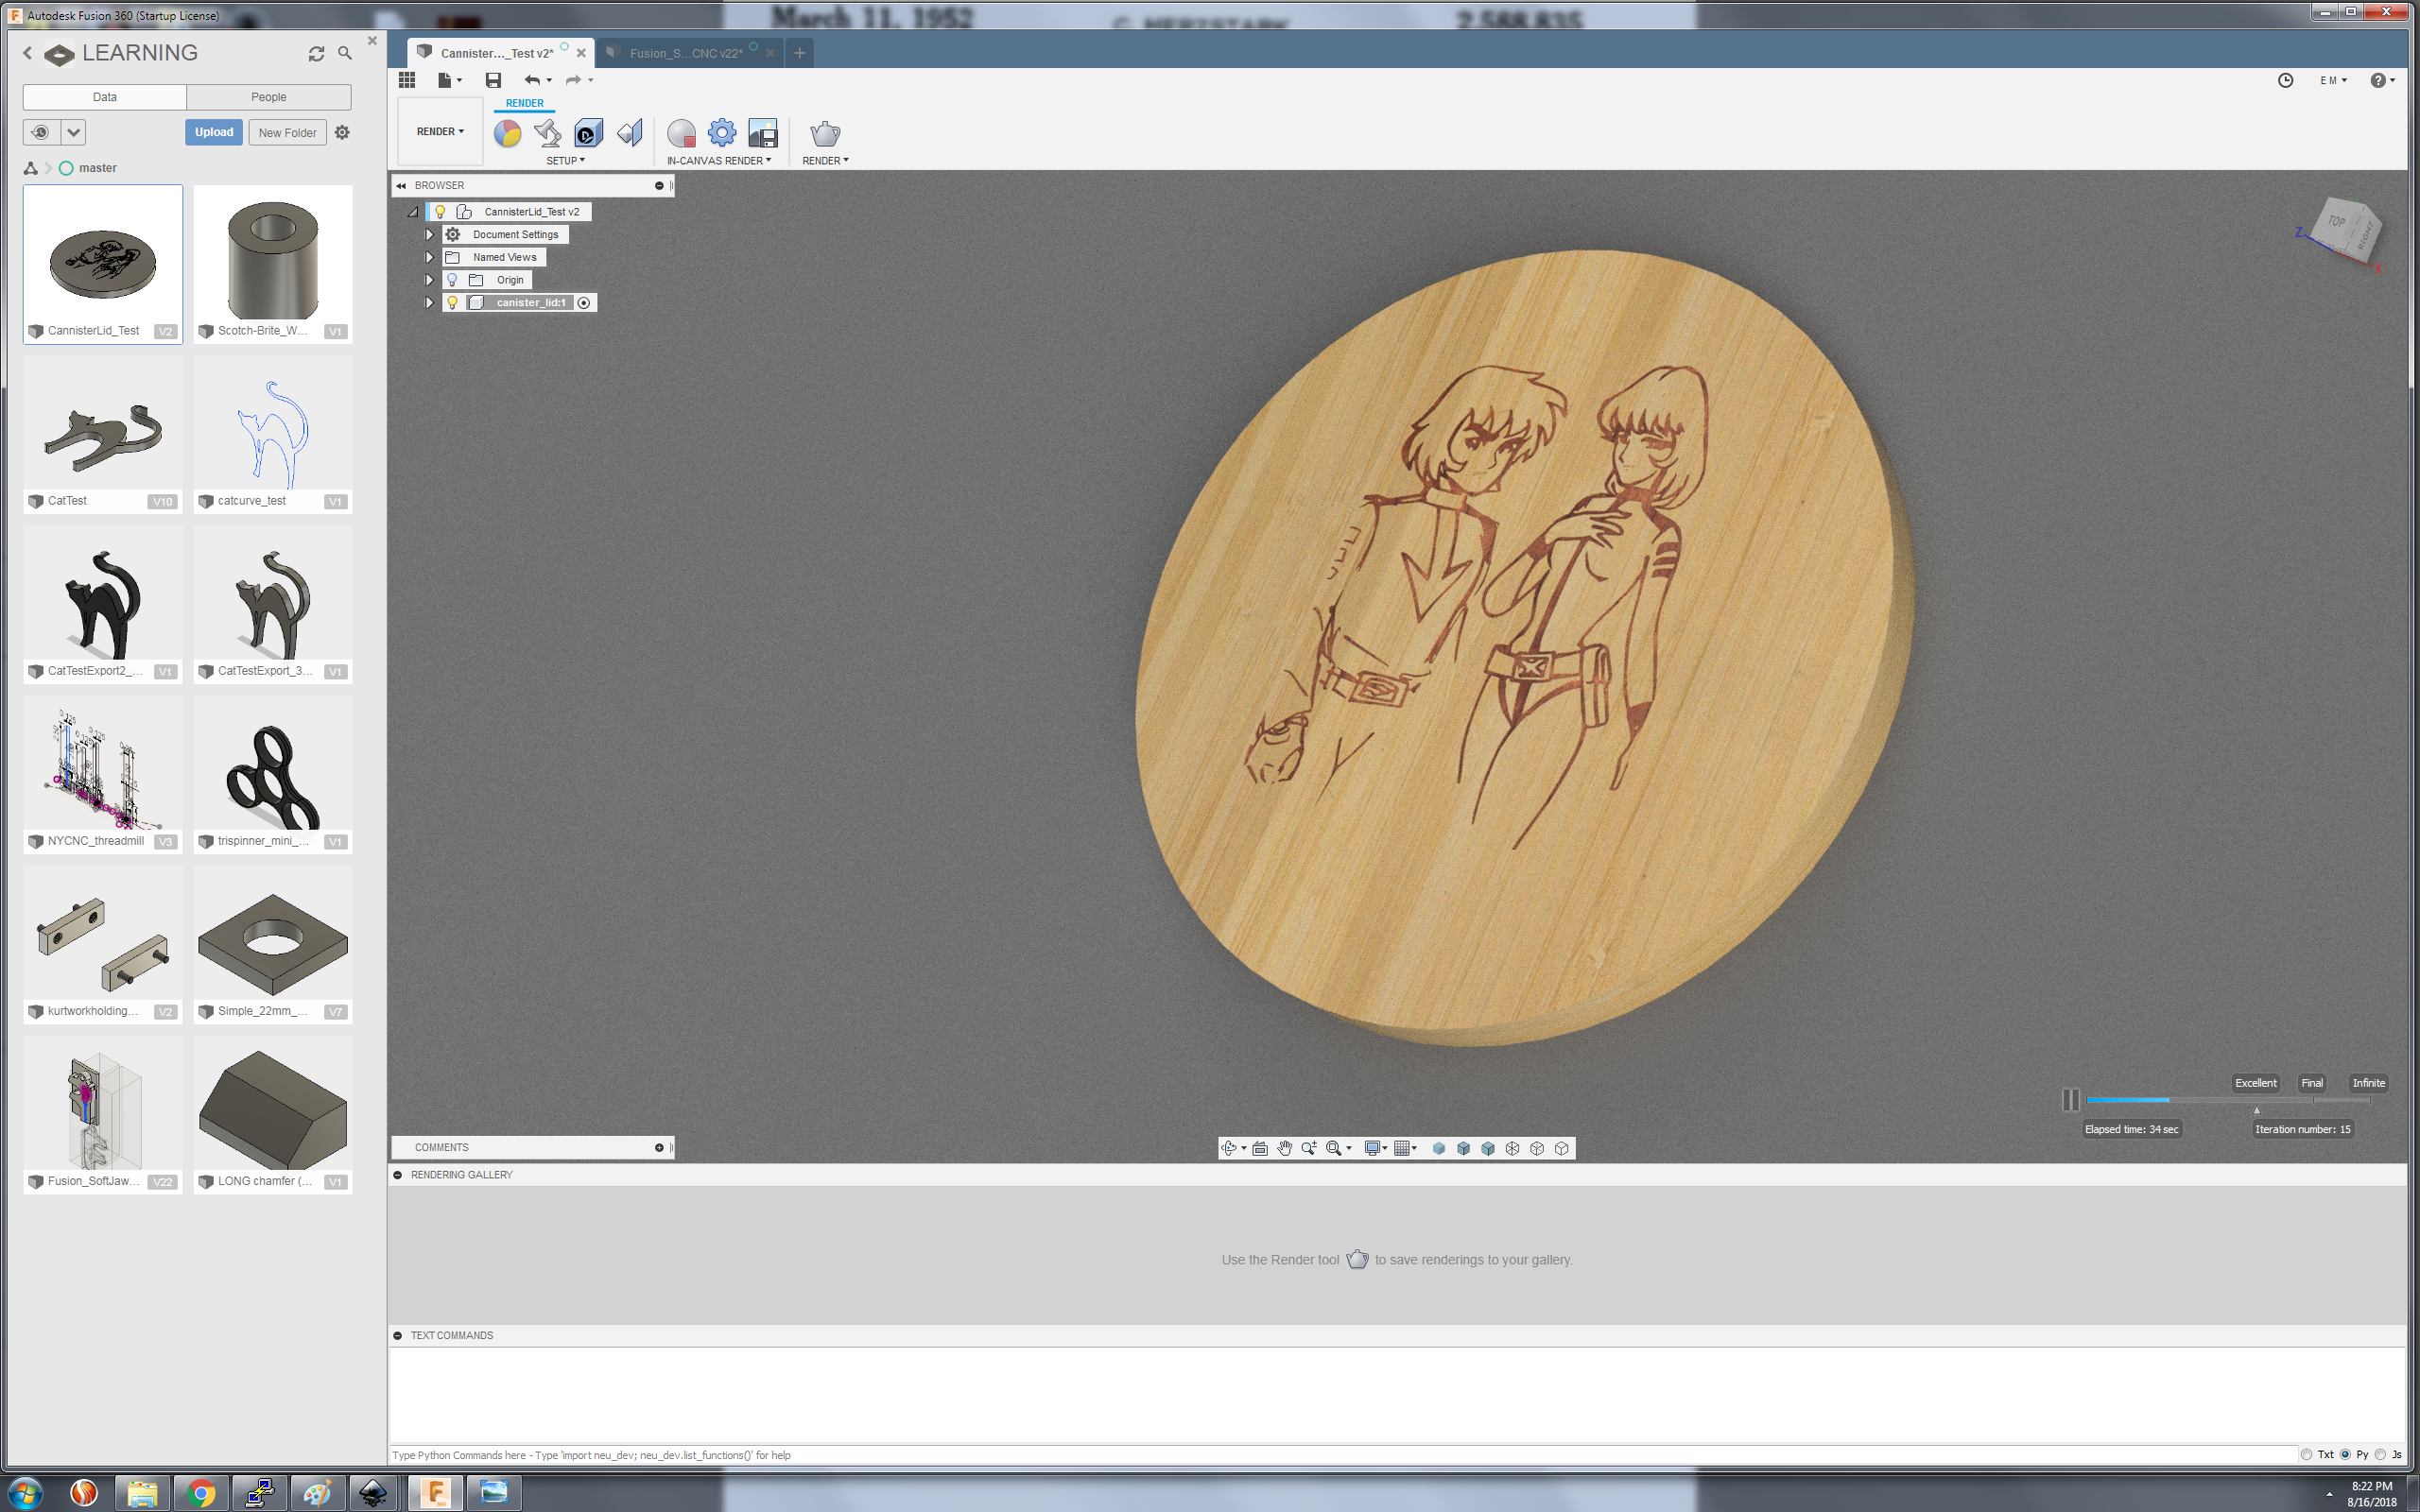
Task: Open the data panel settings gear
Action: pyautogui.click(x=342, y=132)
